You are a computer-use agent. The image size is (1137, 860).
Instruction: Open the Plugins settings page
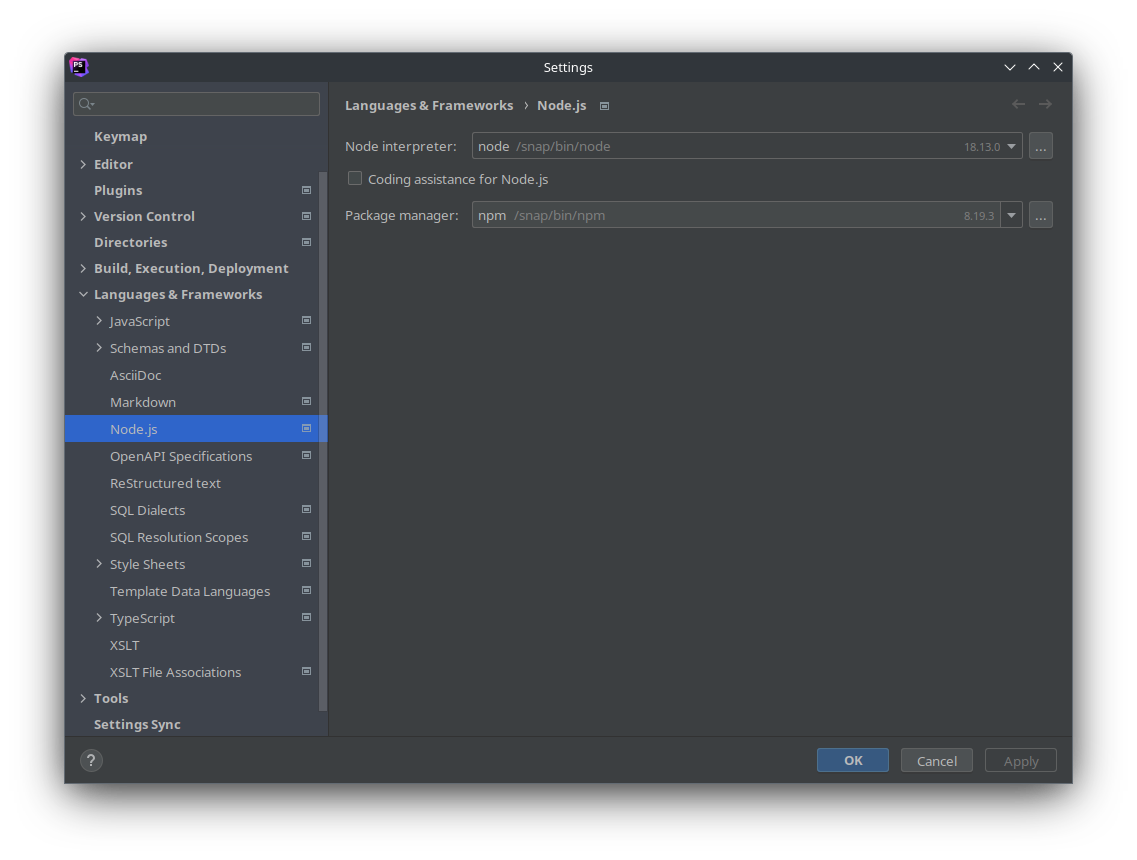118,190
